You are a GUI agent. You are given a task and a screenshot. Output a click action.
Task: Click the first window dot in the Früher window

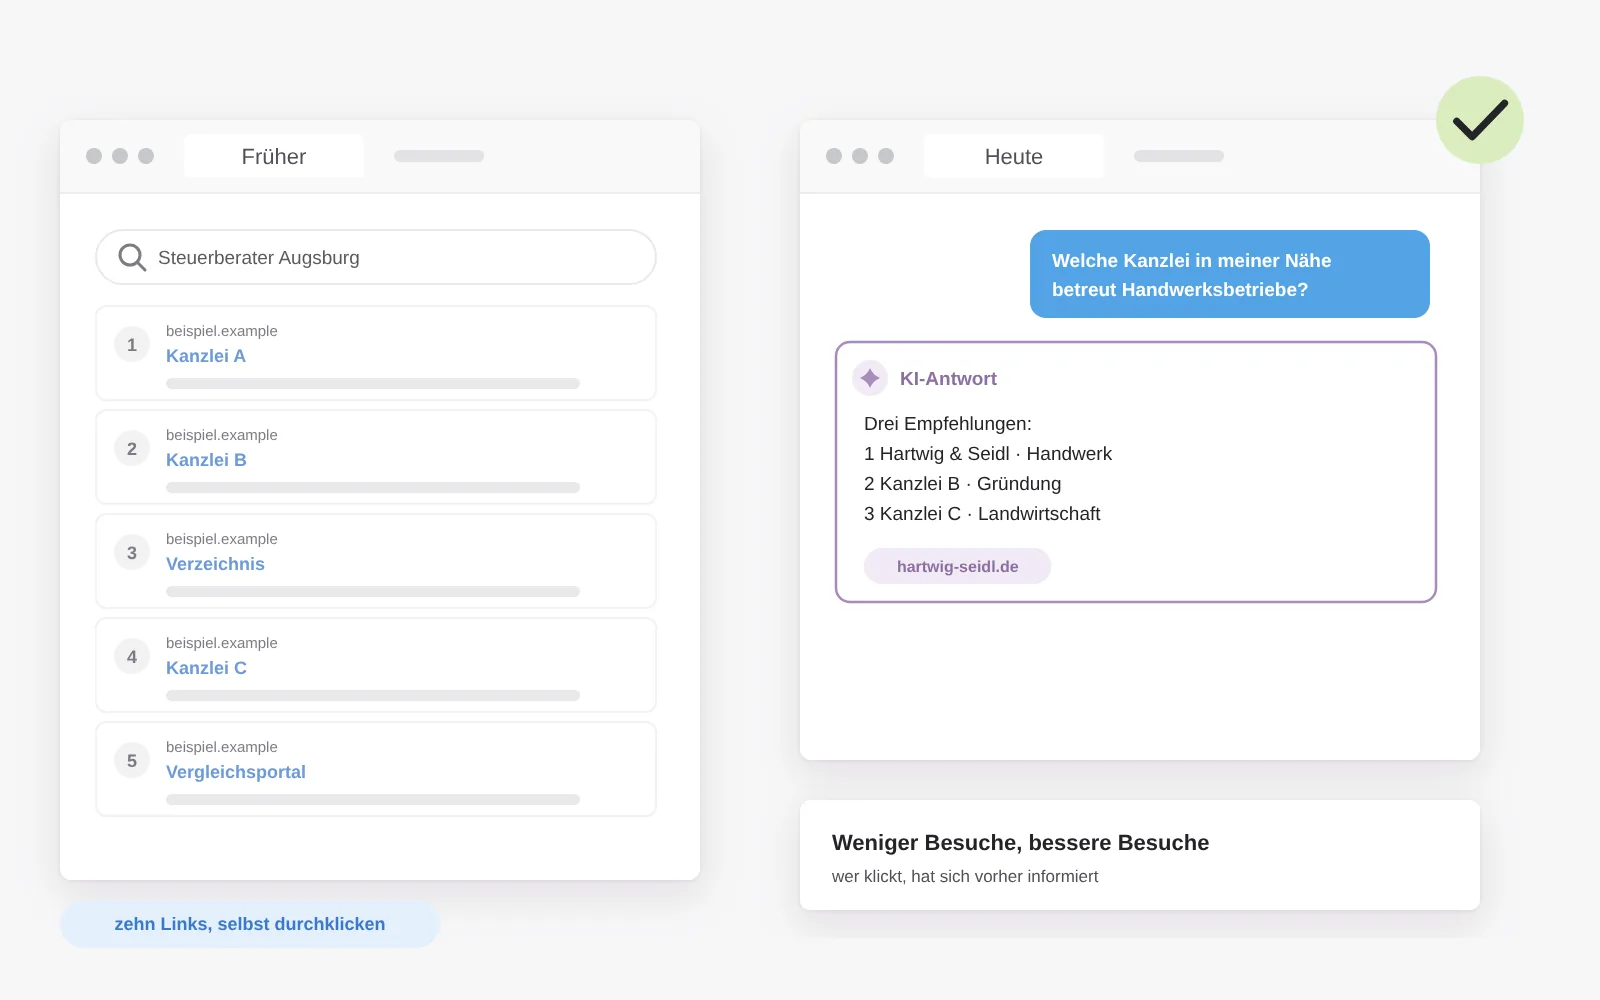(x=94, y=156)
